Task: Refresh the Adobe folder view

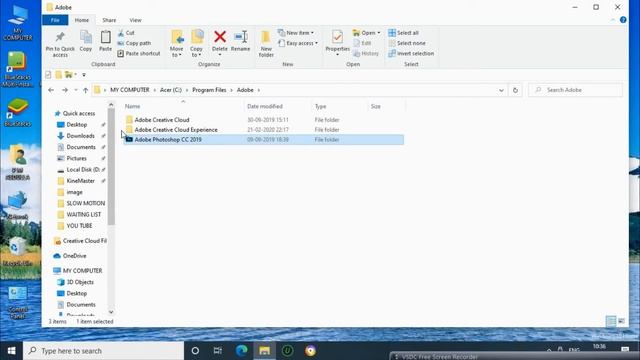Action: pyautogui.click(x=515, y=90)
